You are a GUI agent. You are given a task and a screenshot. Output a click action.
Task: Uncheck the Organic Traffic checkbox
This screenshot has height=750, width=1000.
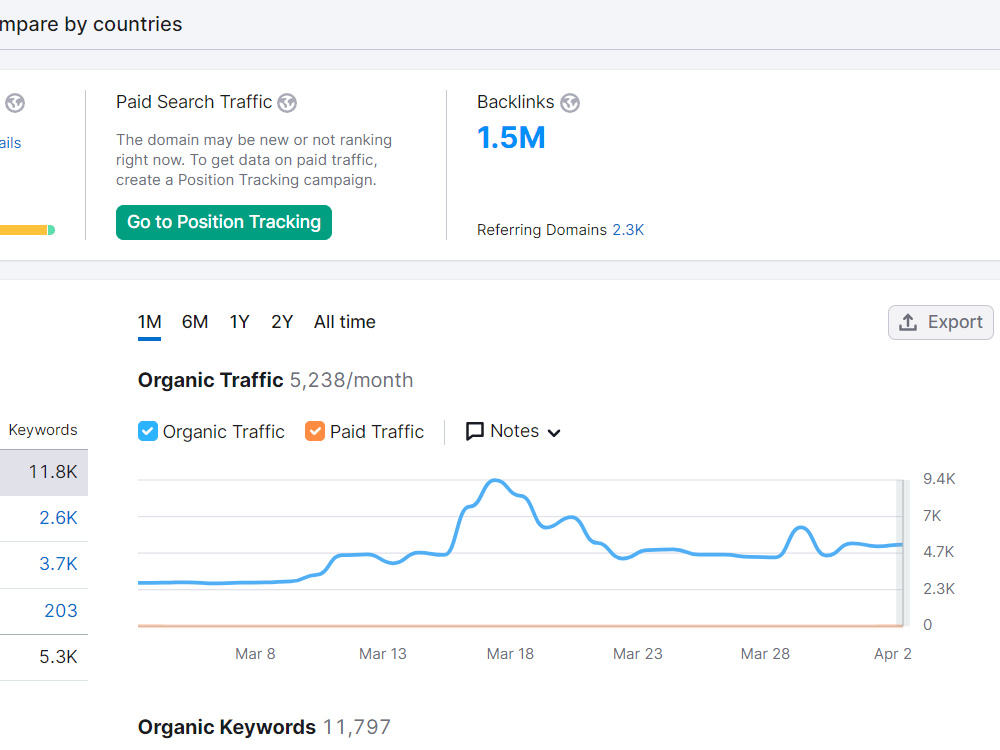(x=147, y=432)
